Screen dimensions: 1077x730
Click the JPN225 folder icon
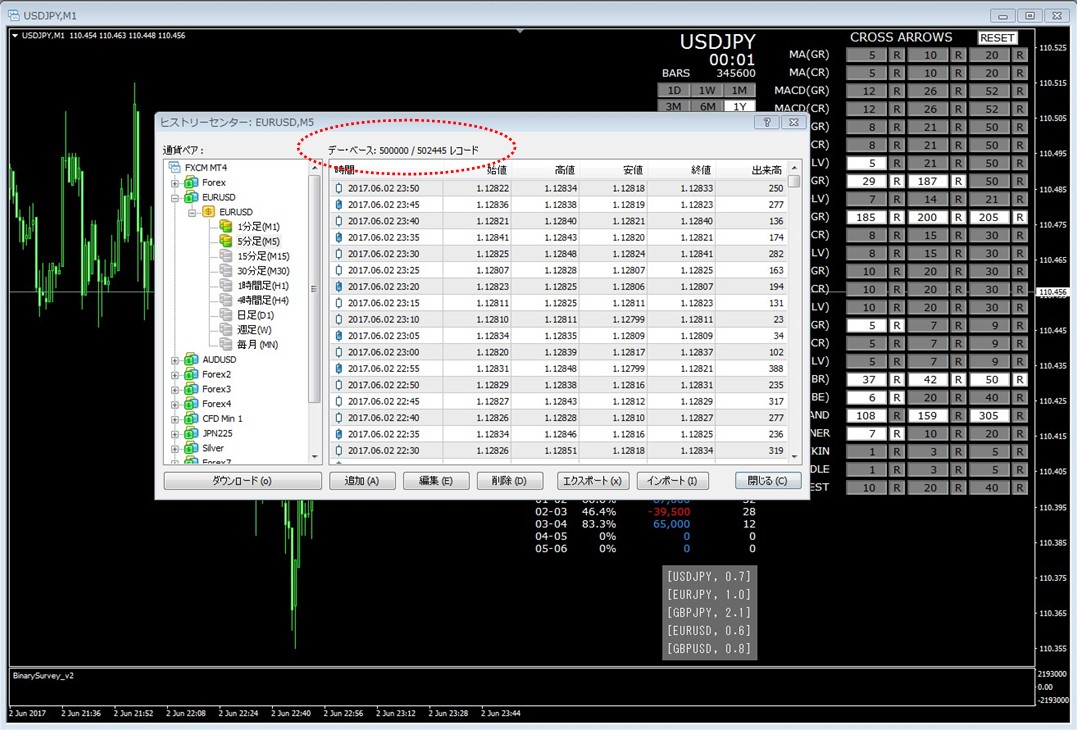192,433
